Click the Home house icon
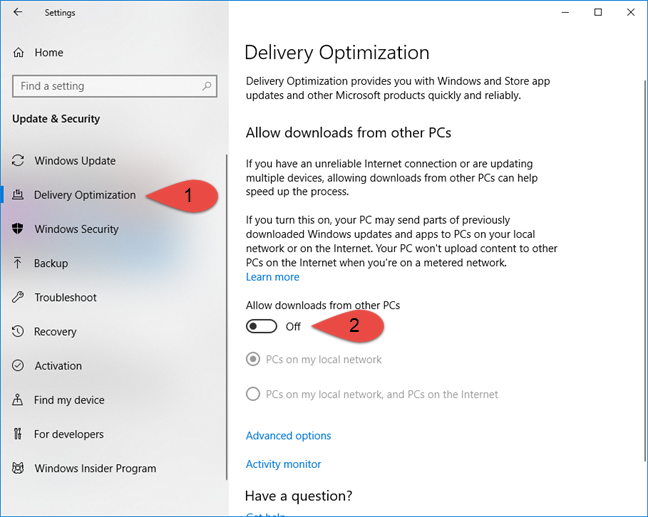This screenshot has width=648, height=517. (x=18, y=52)
